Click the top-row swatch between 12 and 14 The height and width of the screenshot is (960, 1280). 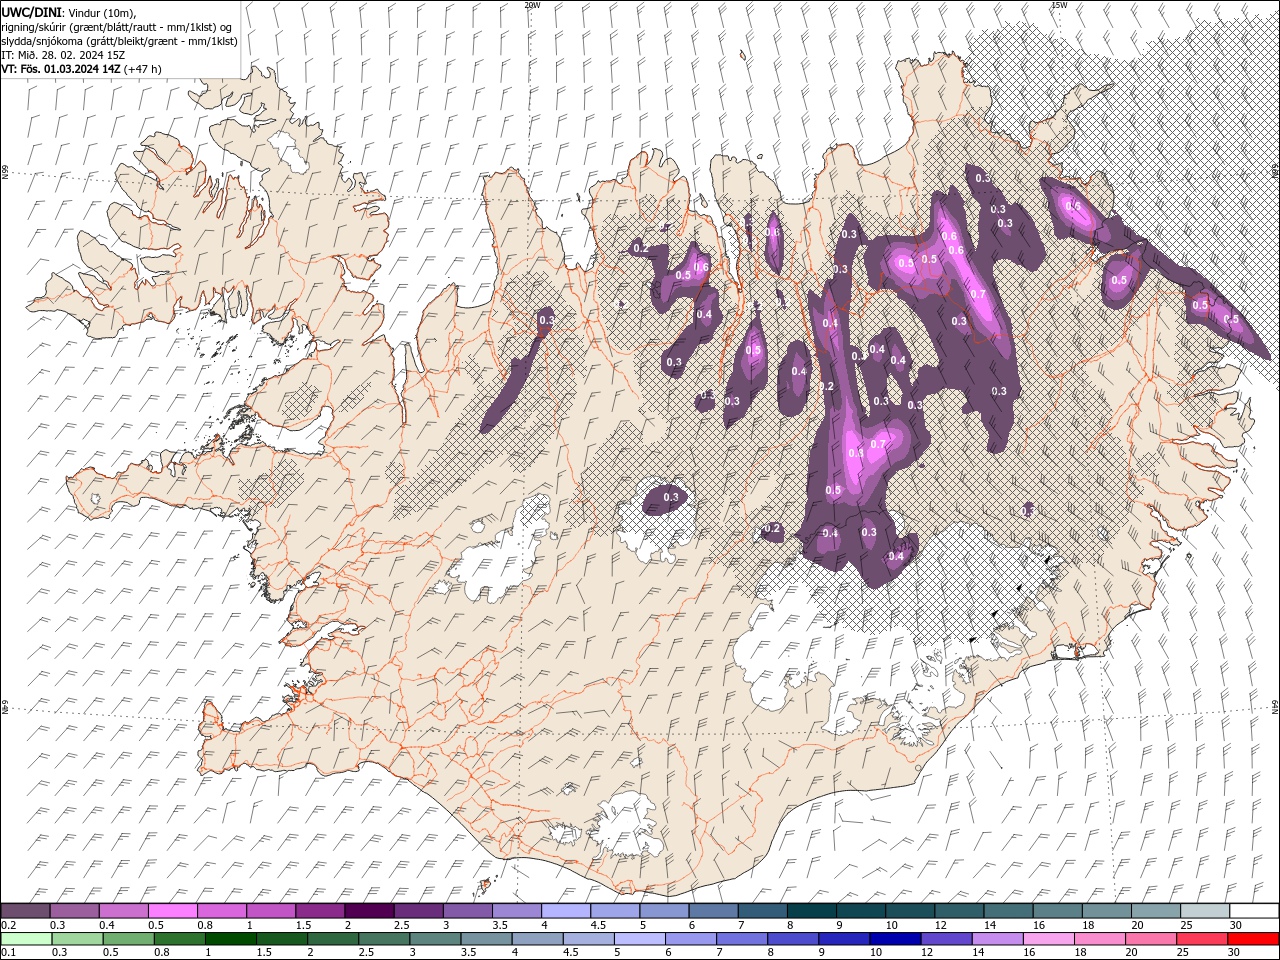tap(957, 911)
